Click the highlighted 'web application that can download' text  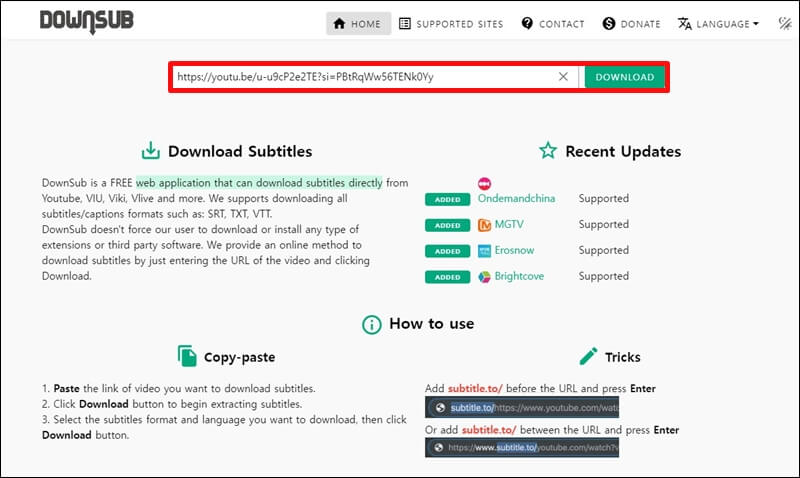(259, 183)
